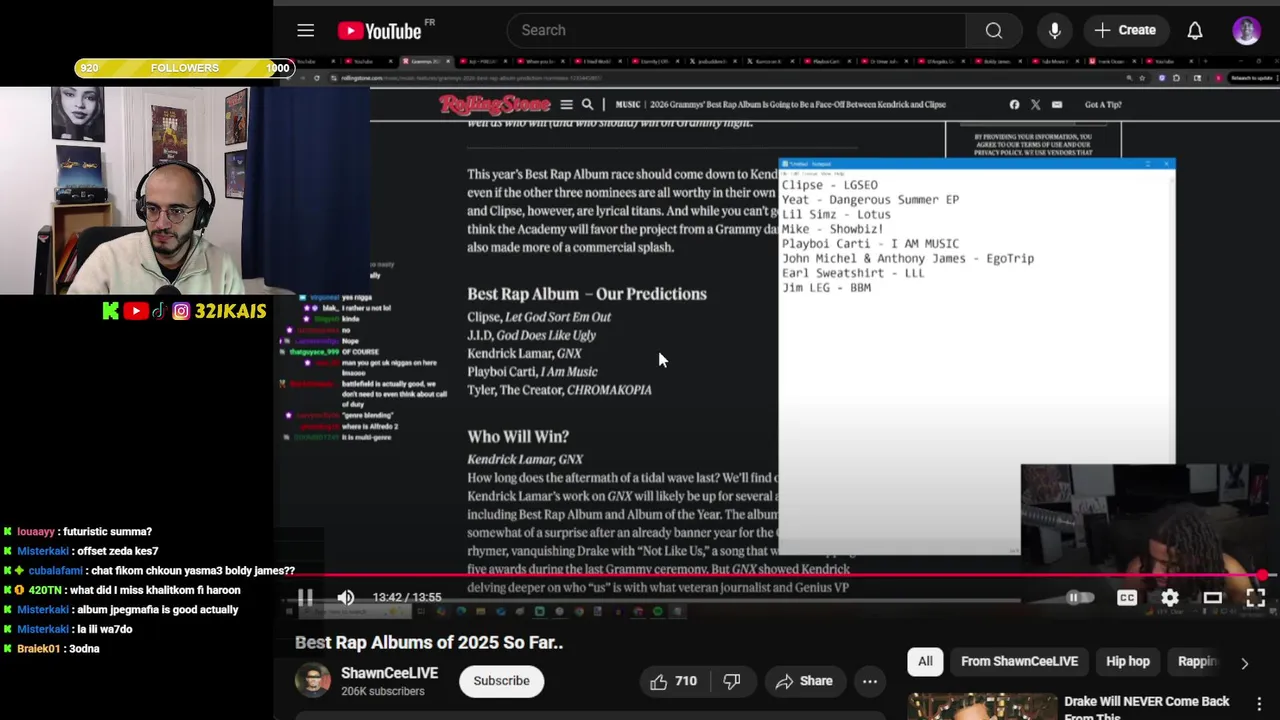The height and width of the screenshot is (720, 1280).
Task: Click the TikTok icon in overlay
Action: point(159,311)
